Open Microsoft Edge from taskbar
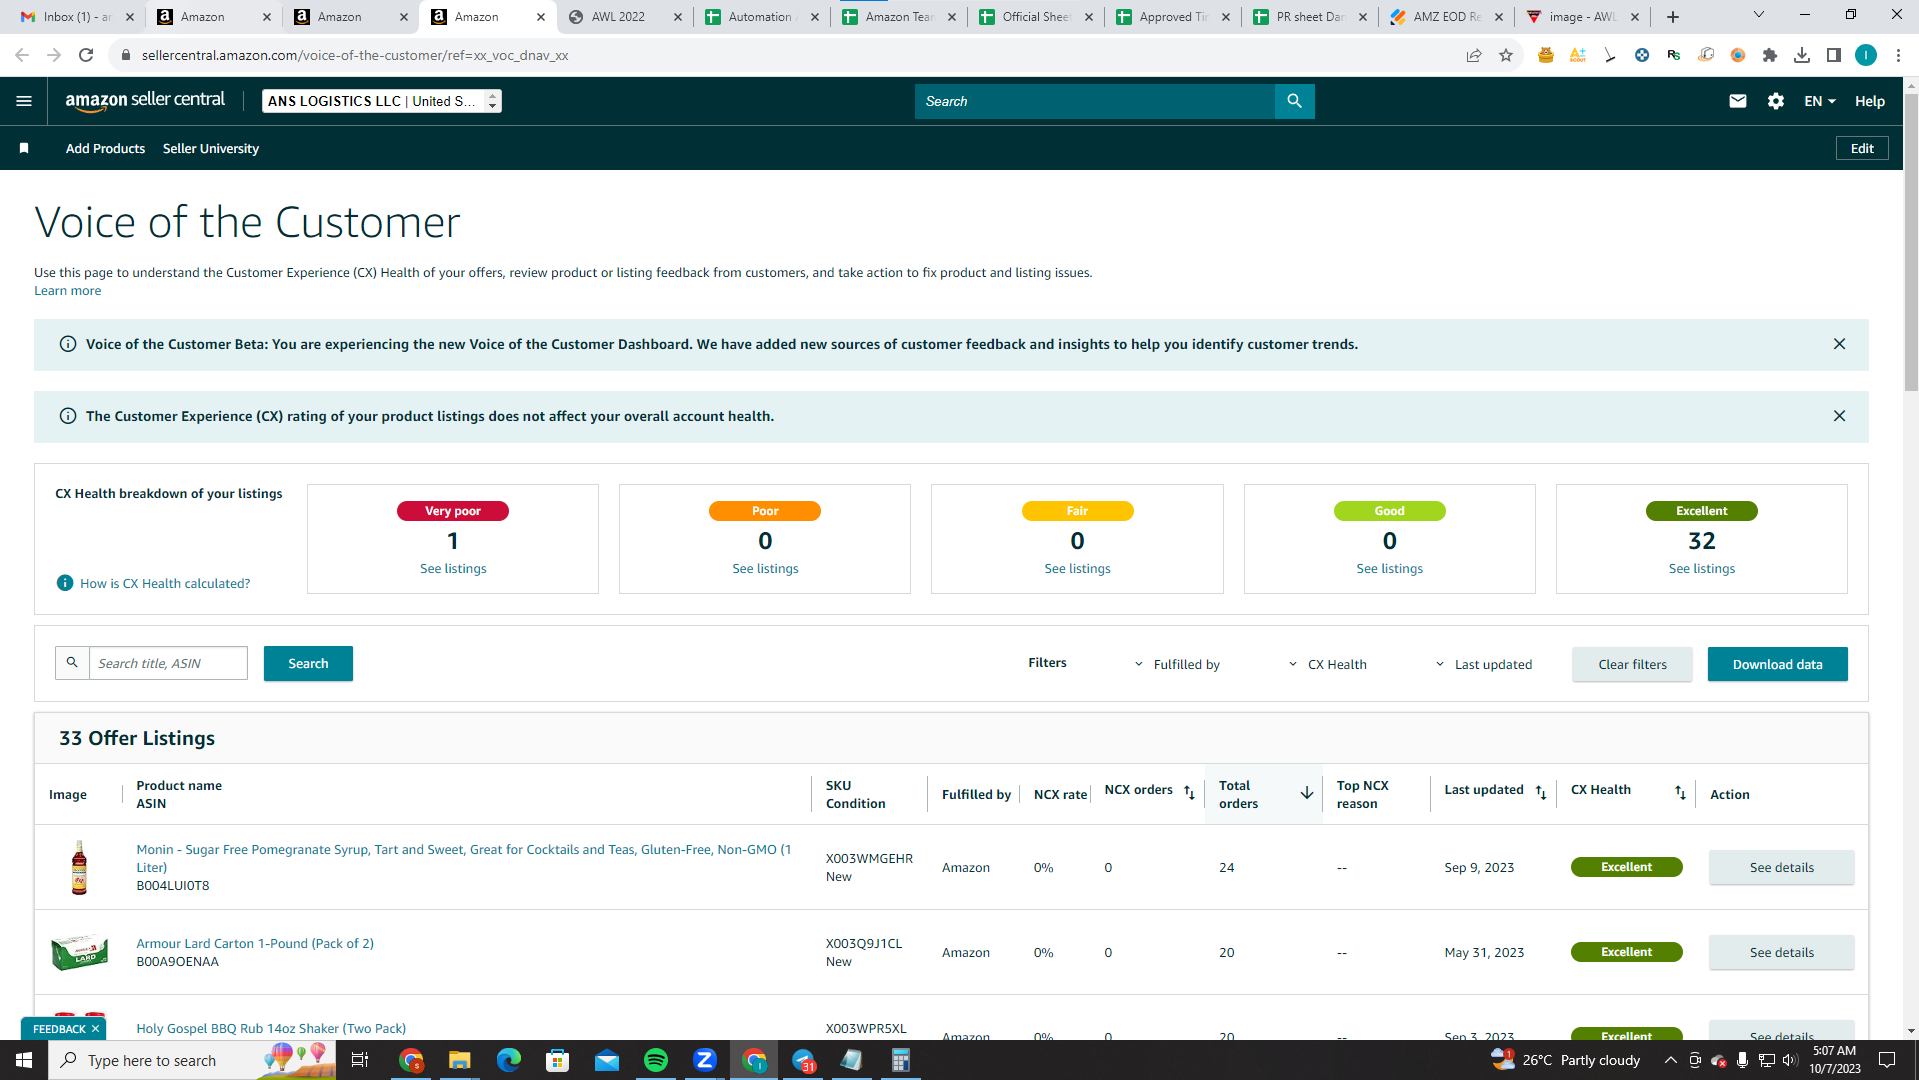This screenshot has height=1080, width=1919. pos(508,1060)
